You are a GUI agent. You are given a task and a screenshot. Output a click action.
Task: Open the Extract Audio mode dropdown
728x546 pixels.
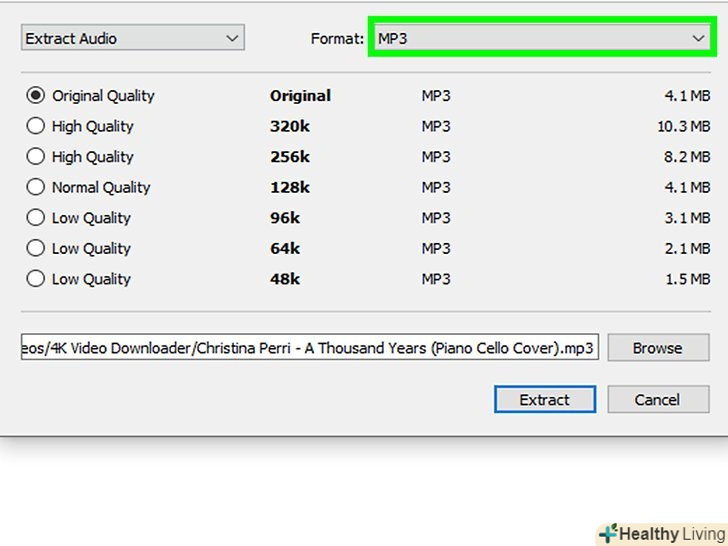(133, 38)
